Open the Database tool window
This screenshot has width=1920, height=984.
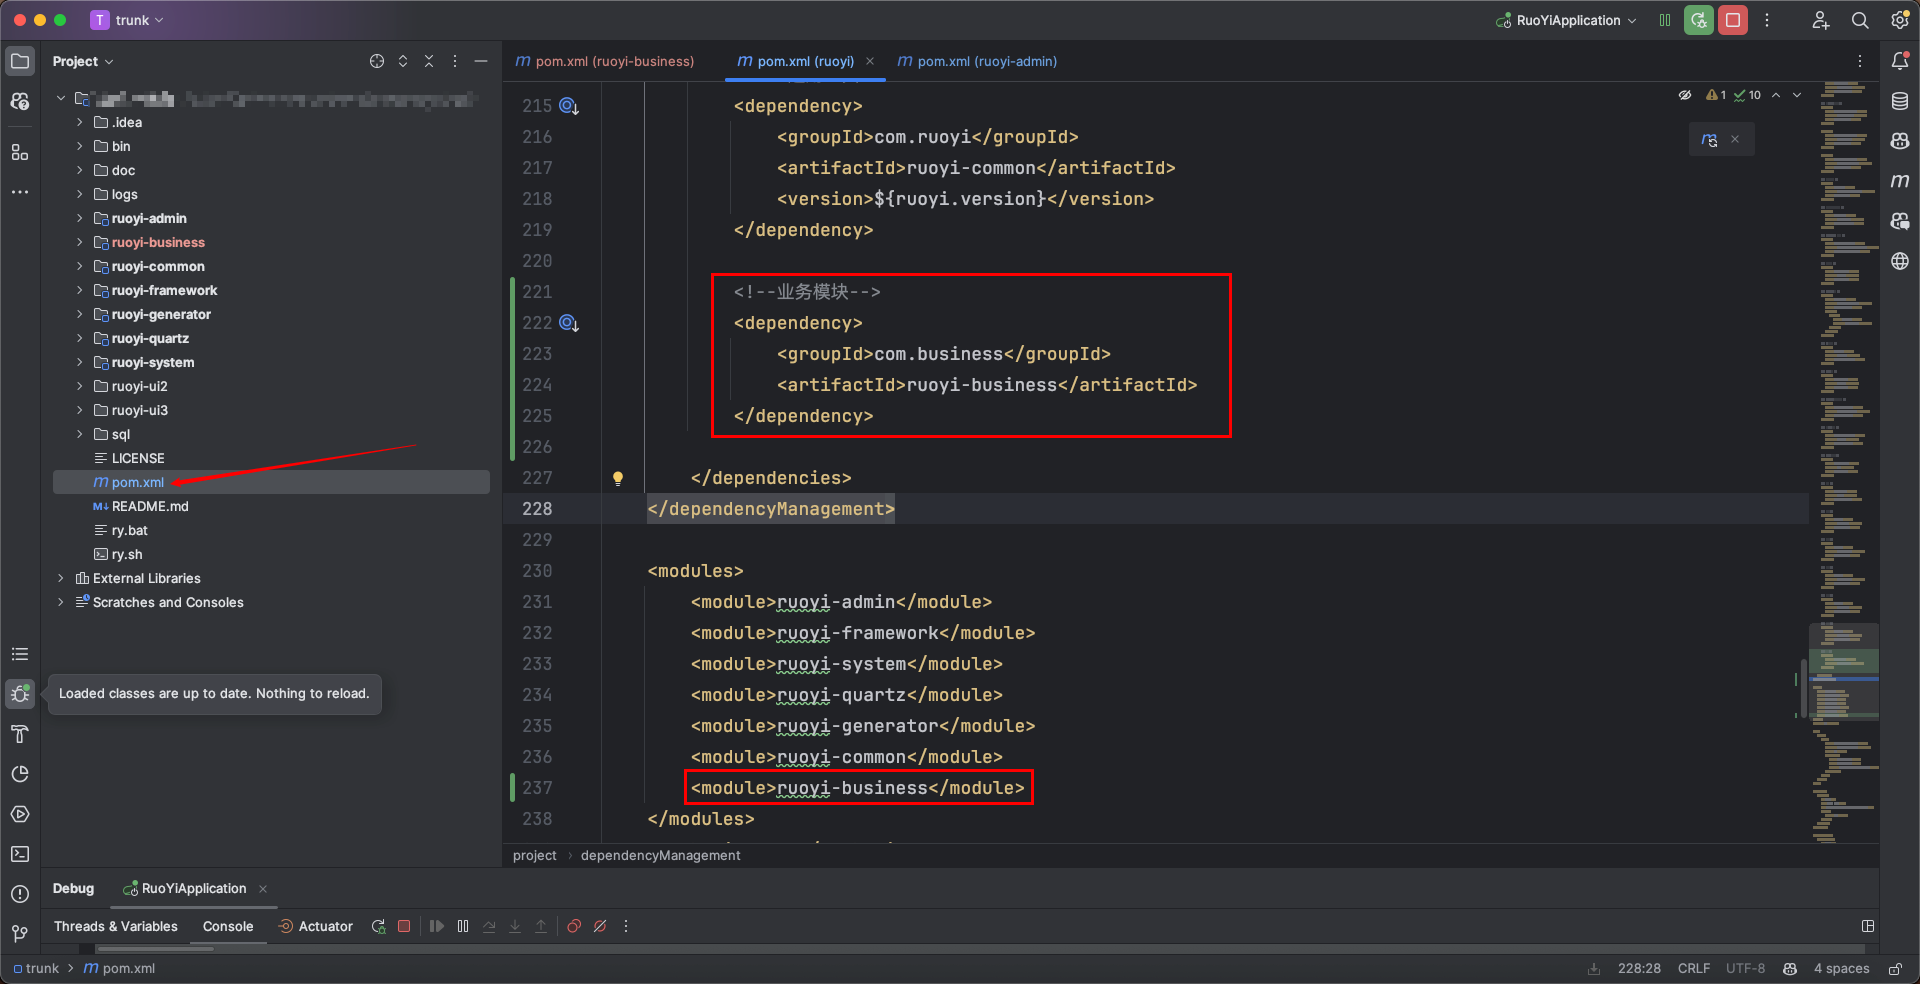click(x=1900, y=101)
